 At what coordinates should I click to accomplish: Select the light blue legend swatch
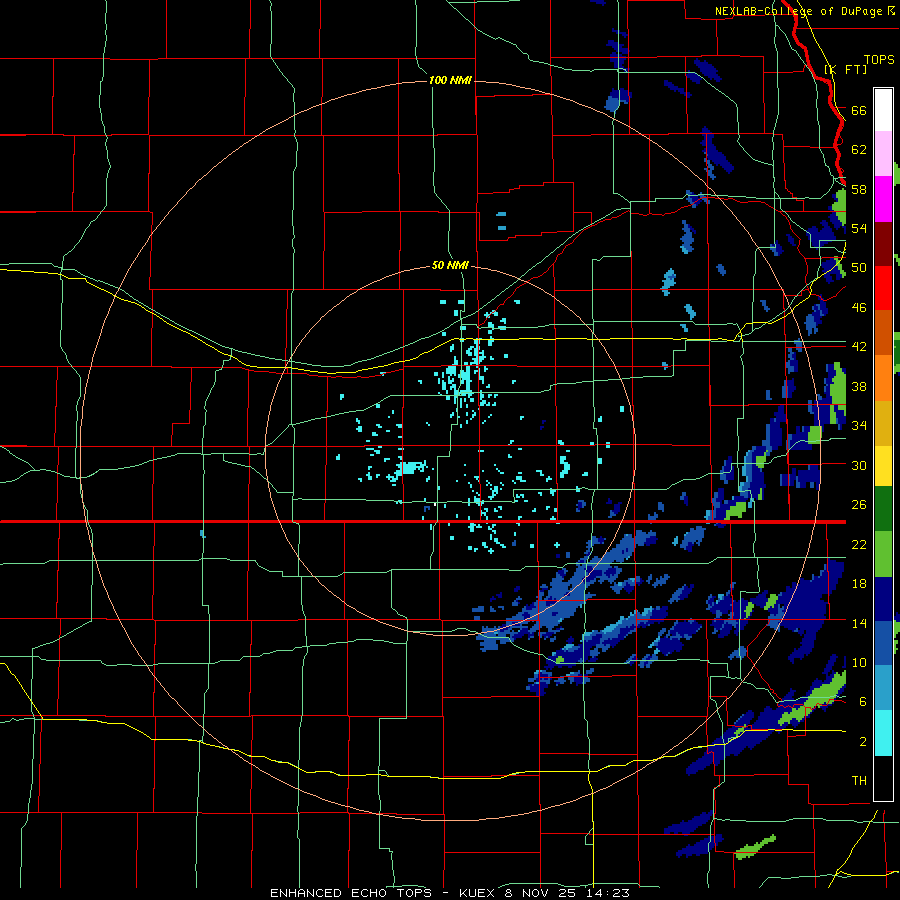click(x=883, y=688)
